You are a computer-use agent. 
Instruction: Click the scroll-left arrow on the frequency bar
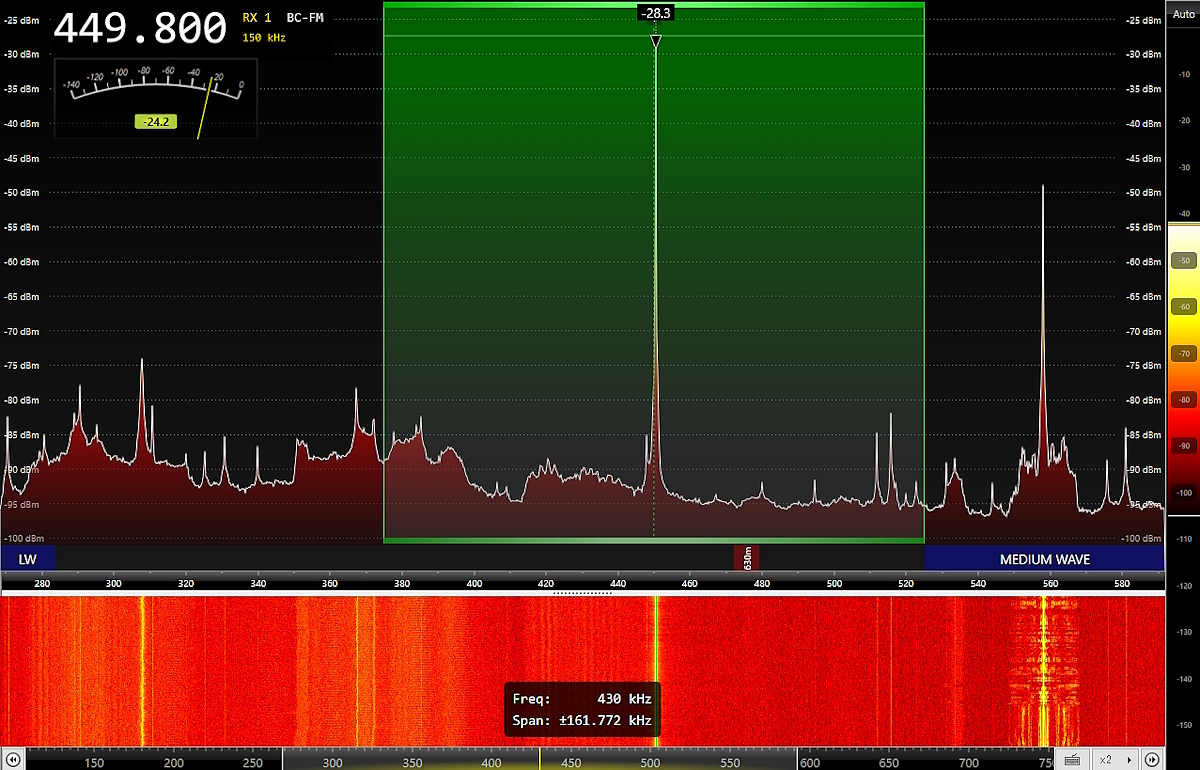(14, 760)
